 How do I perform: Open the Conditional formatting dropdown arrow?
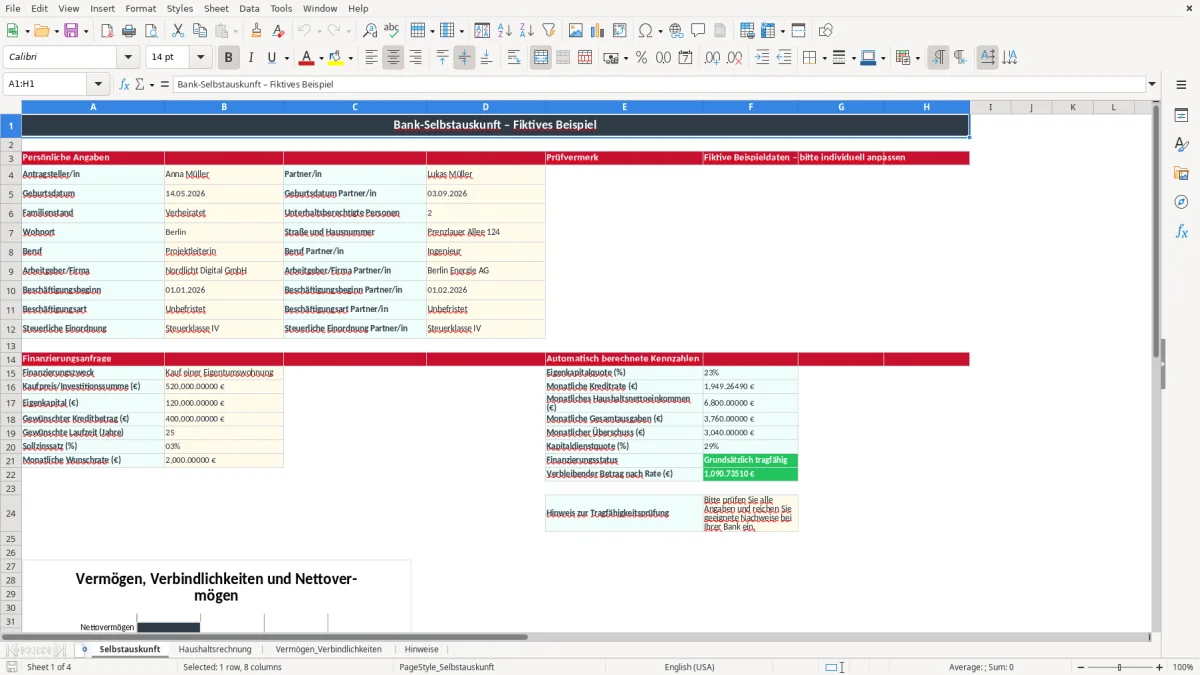[x=917, y=58]
